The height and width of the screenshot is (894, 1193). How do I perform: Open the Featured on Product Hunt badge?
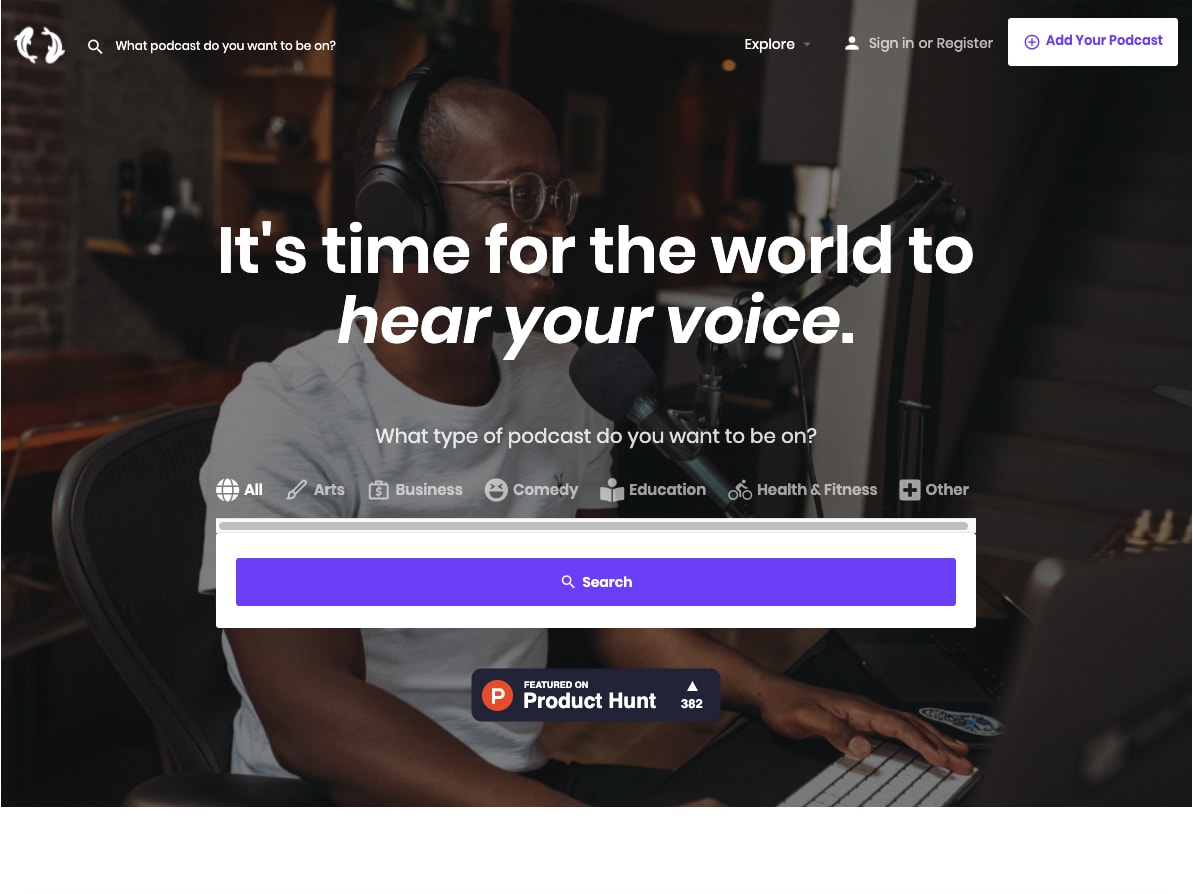click(596, 695)
